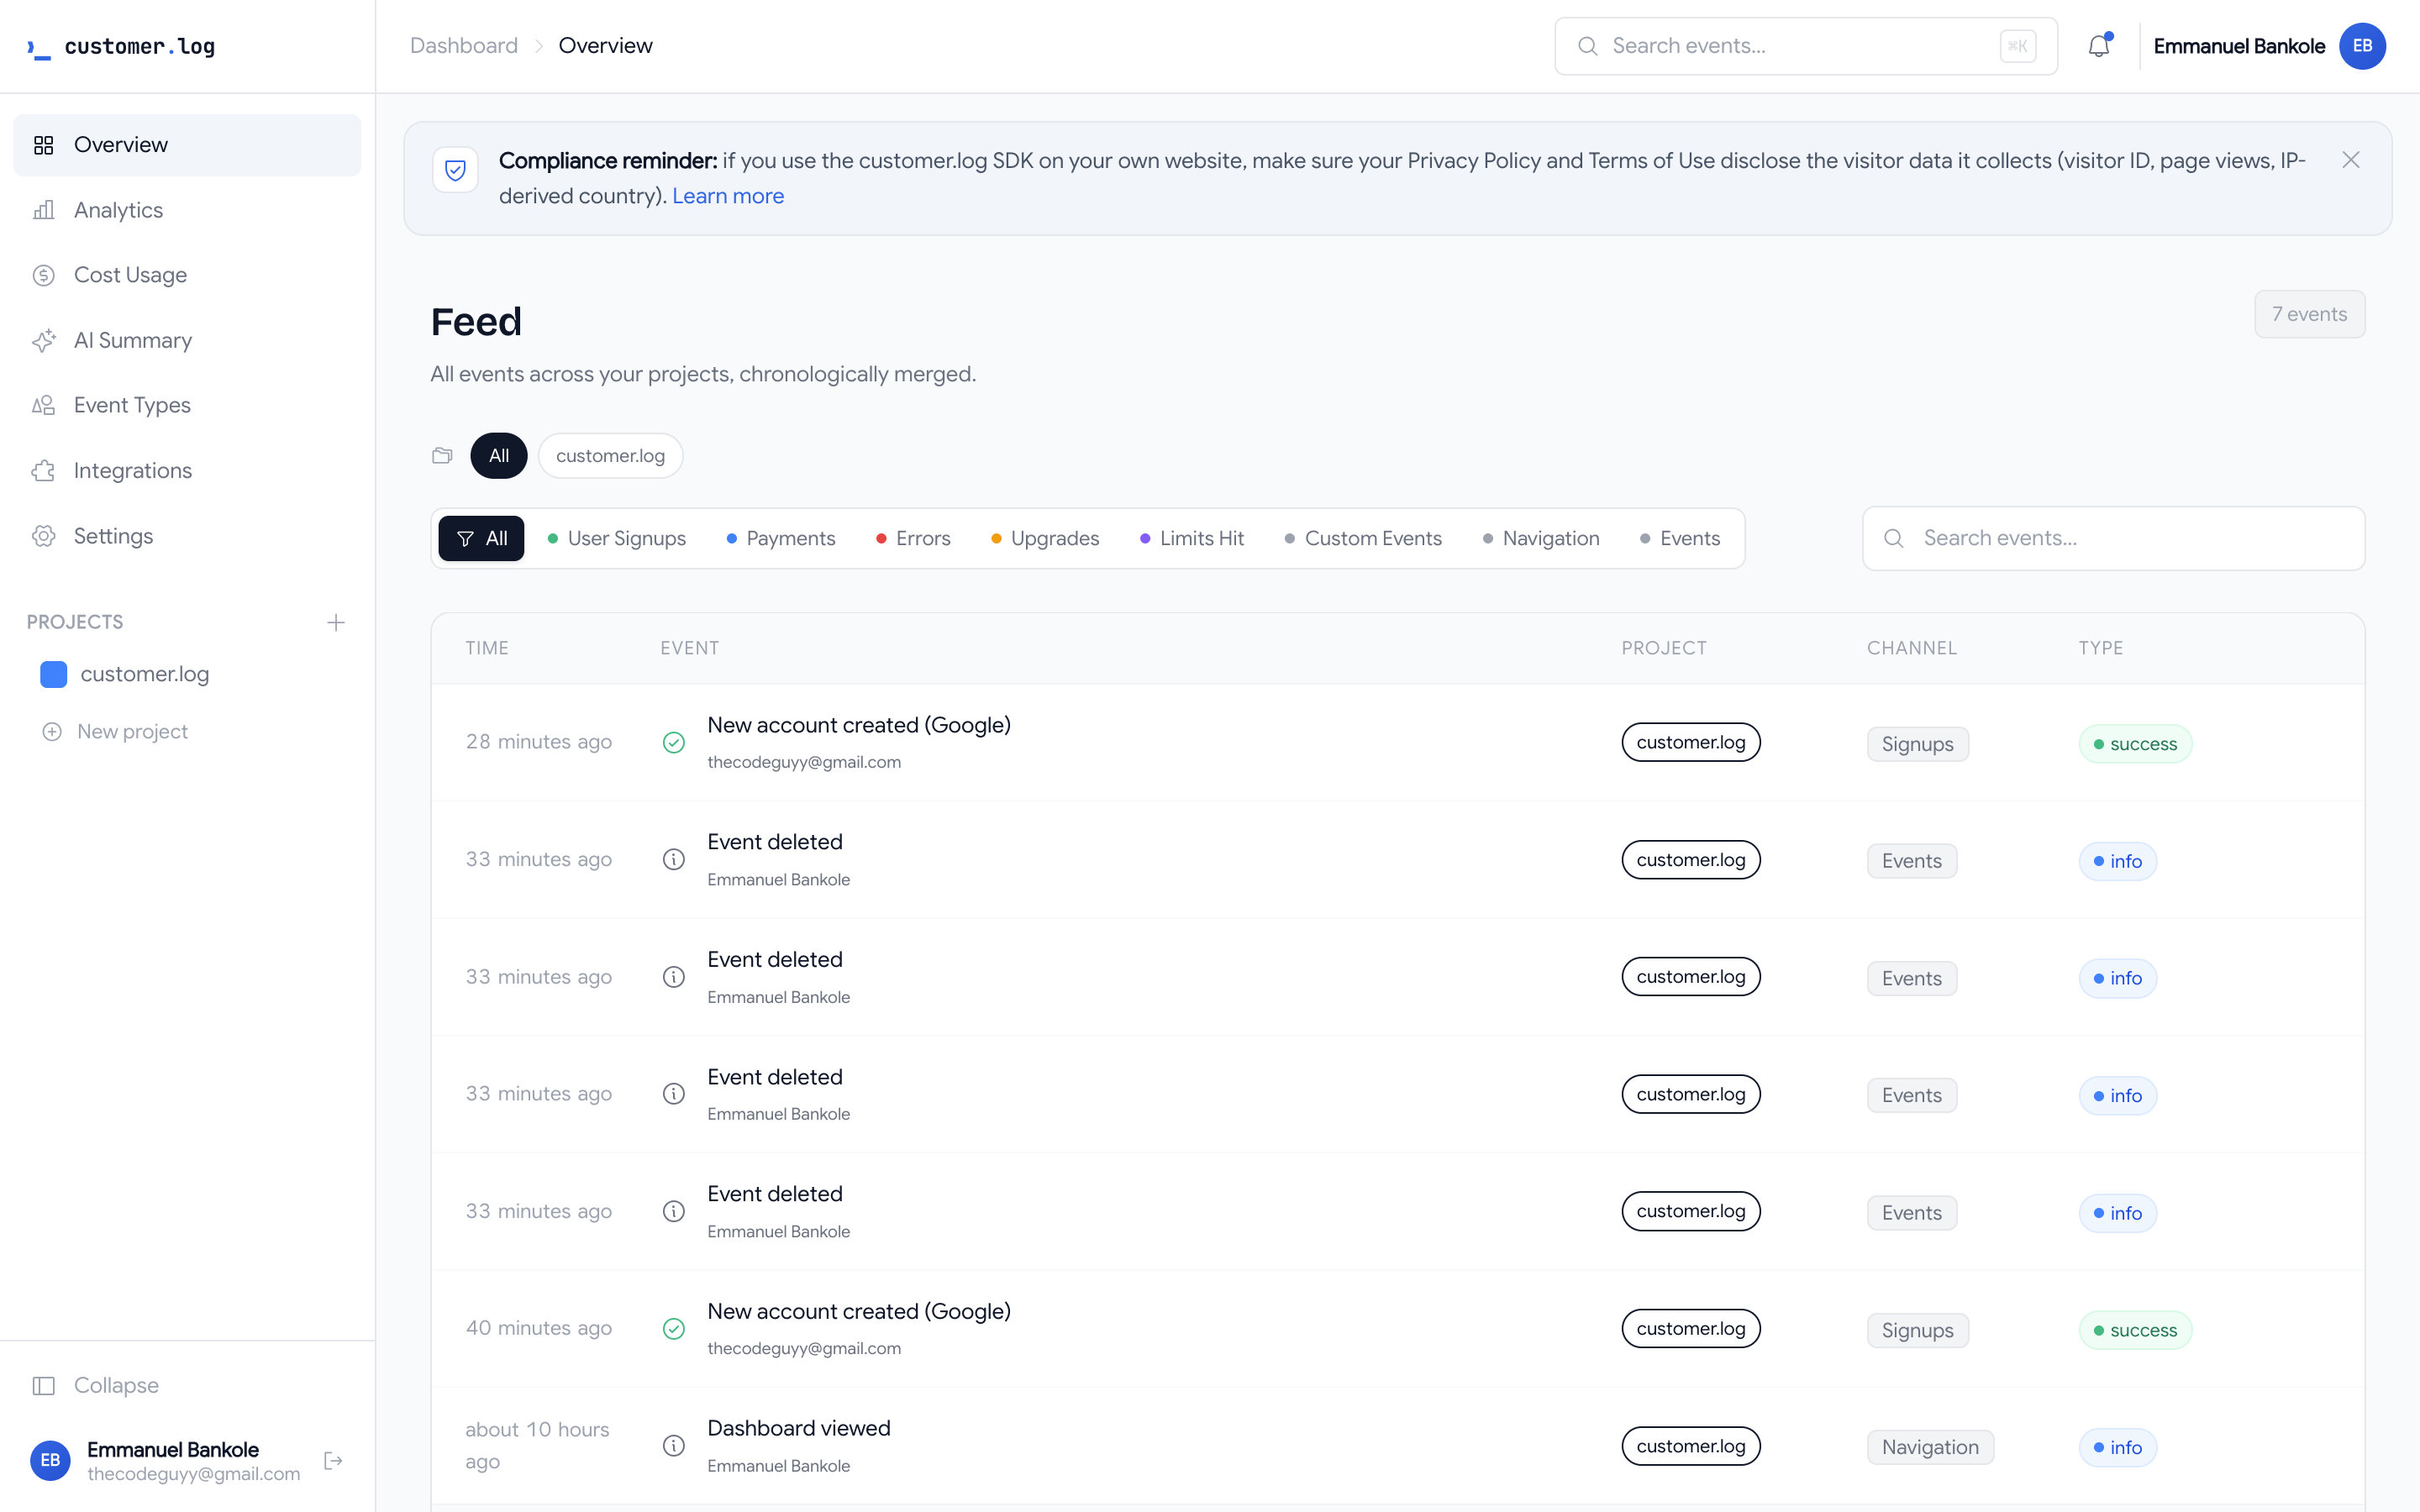This screenshot has height=1512, width=2420.
Task: Click the EVENT column header
Action: click(689, 648)
